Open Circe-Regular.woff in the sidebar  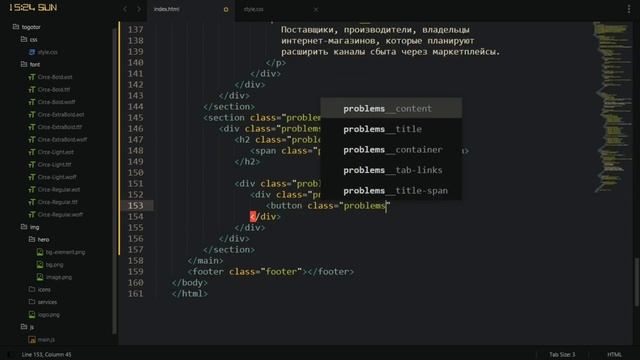click(x=60, y=215)
